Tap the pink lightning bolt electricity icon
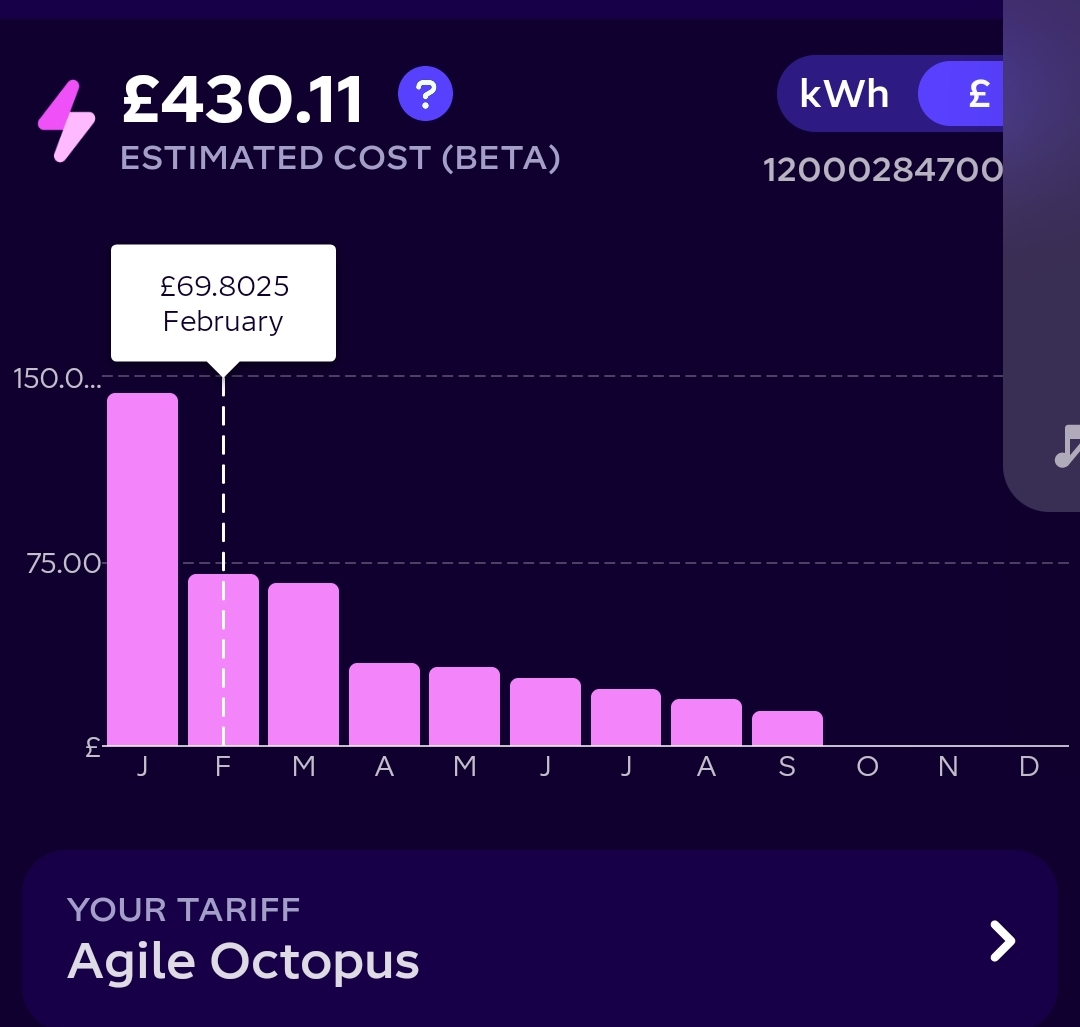The width and height of the screenshot is (1080, 1027). click(x=66, y=121)
